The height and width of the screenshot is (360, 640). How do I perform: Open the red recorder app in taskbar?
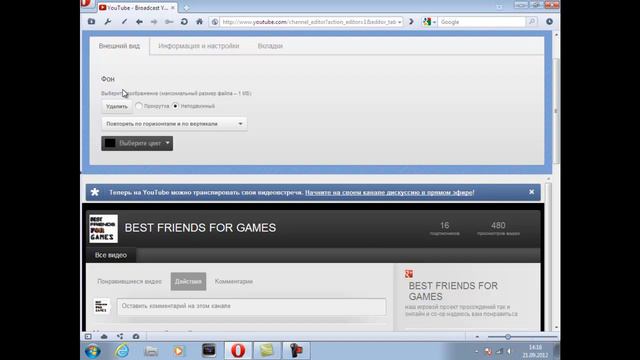296,351
